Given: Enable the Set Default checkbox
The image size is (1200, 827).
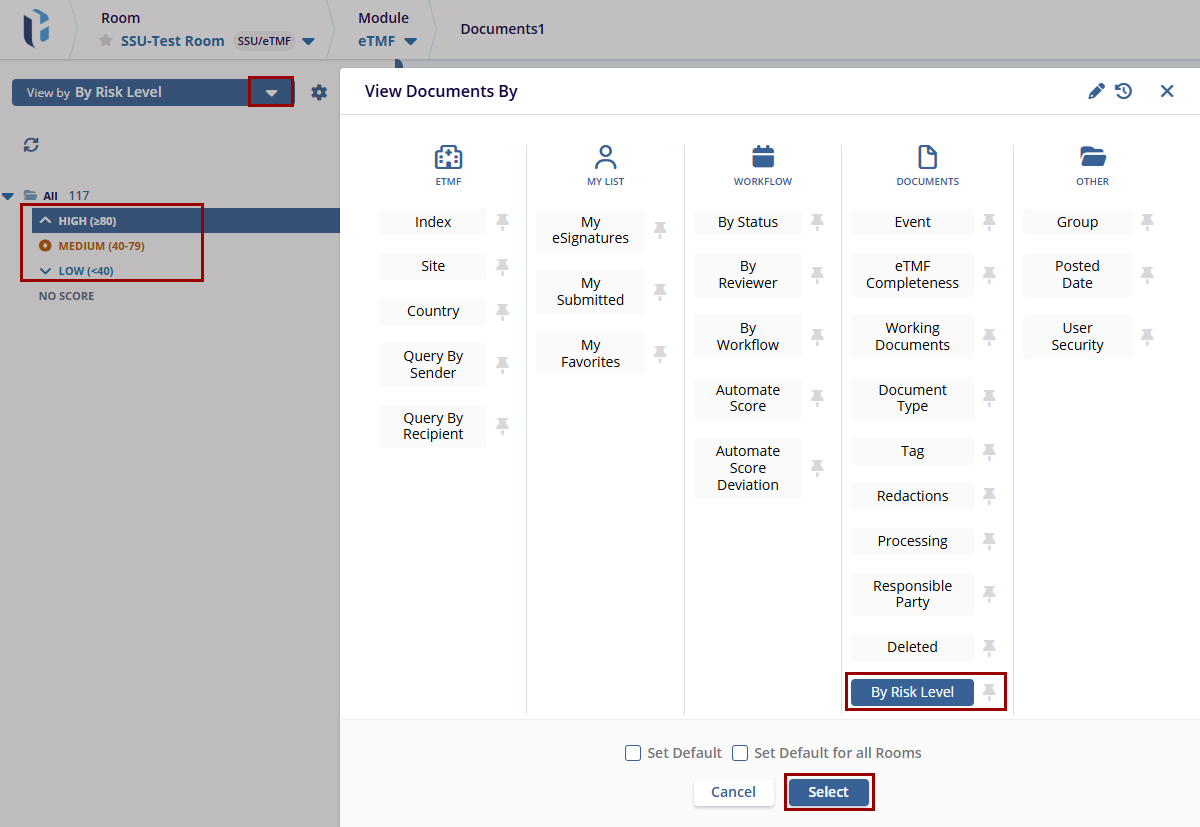Looking at the screenshot, I should point(633,753).
